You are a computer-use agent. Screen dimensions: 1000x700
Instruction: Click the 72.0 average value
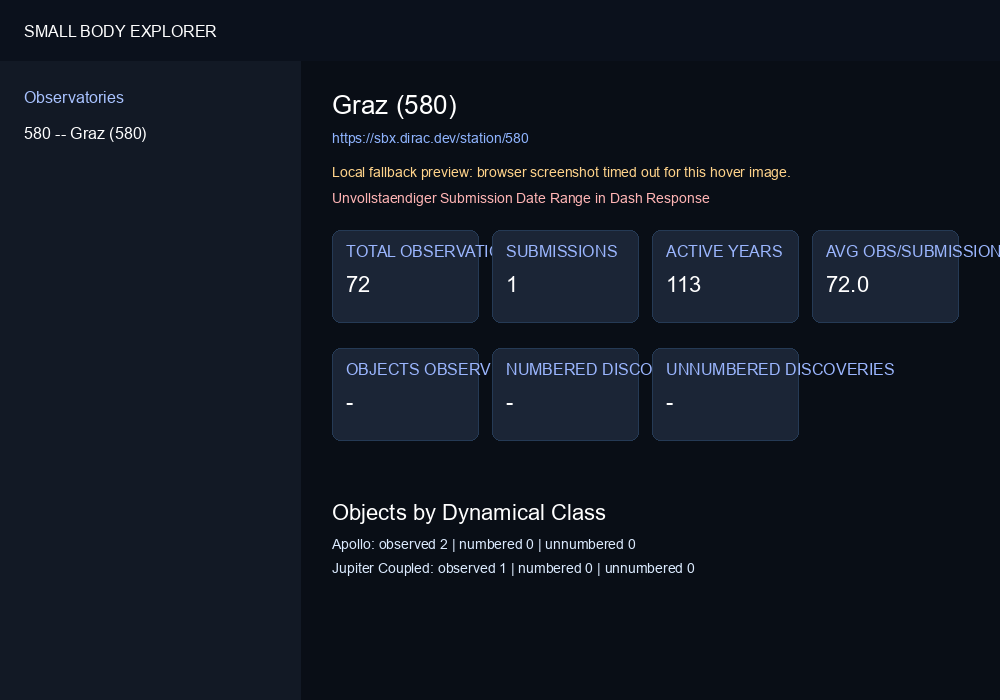(x=847, y=284)
